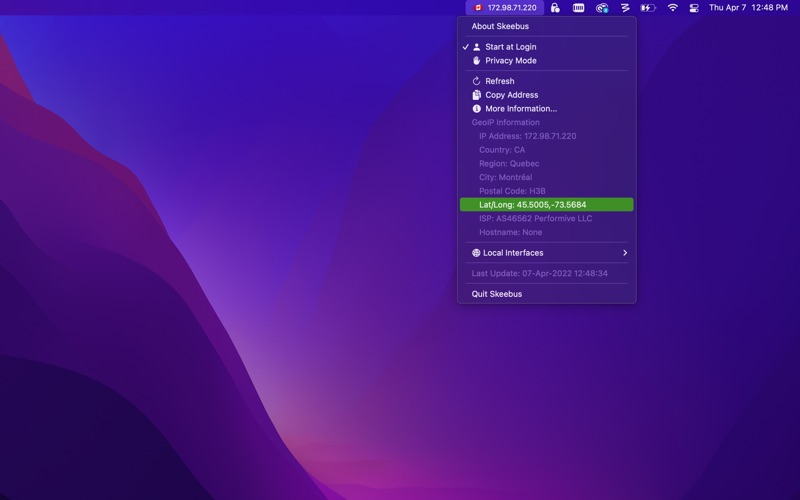Click Region: Quebec row

click(546, 163)
